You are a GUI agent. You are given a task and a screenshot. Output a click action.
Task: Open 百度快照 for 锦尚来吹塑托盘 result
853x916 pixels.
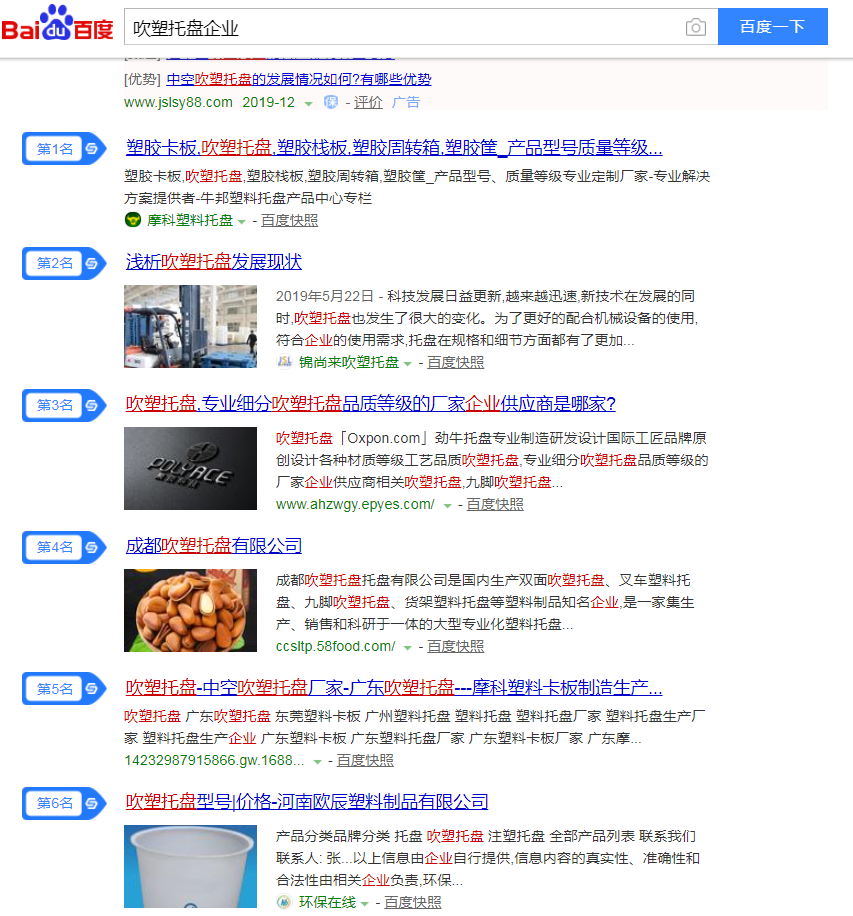(x=455, y=362)
